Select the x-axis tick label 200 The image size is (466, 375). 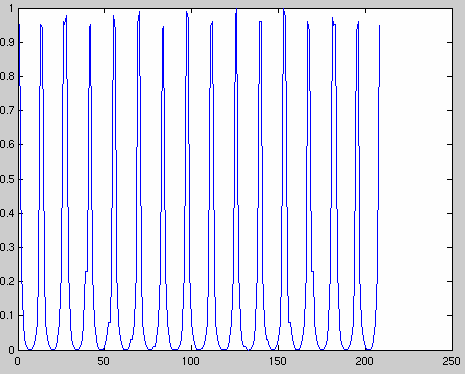(x=365, y=361)
